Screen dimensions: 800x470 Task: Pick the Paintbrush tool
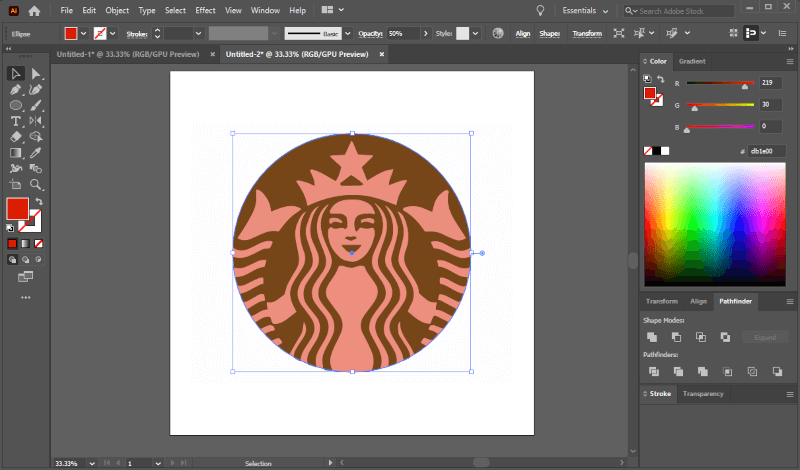pos(36,106)
